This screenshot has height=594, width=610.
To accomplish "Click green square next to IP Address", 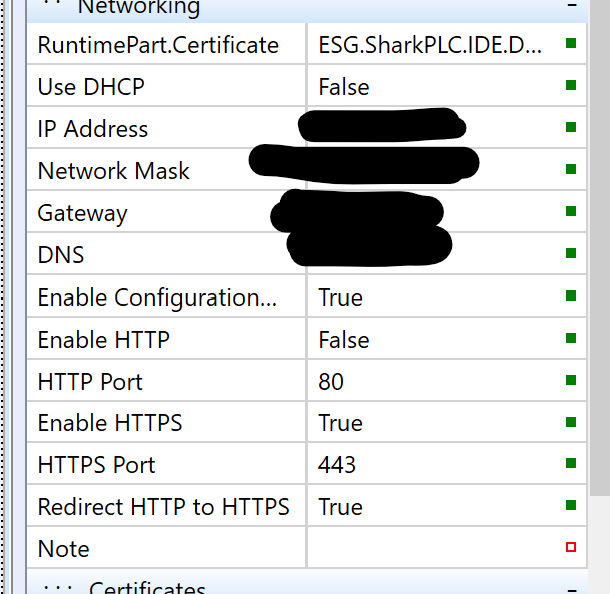I will point(571,128).
